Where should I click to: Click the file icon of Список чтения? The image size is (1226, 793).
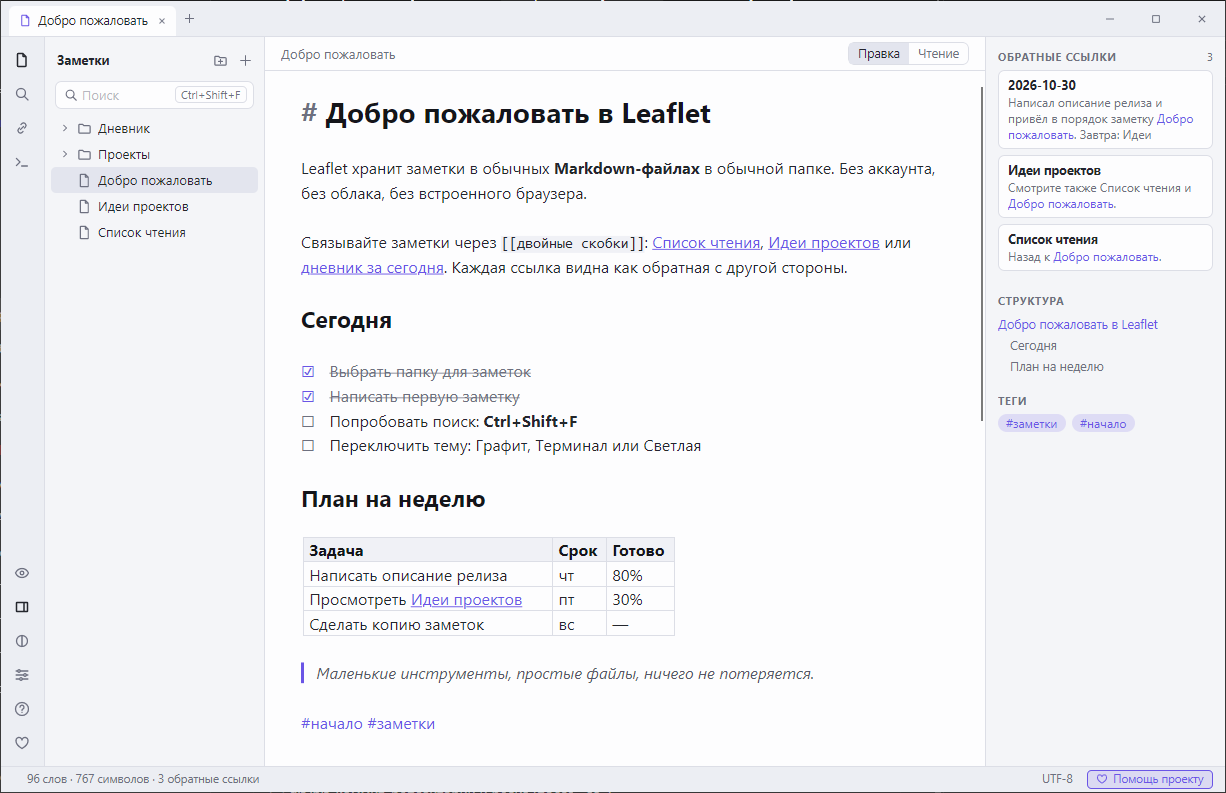[x=84, y=233]
